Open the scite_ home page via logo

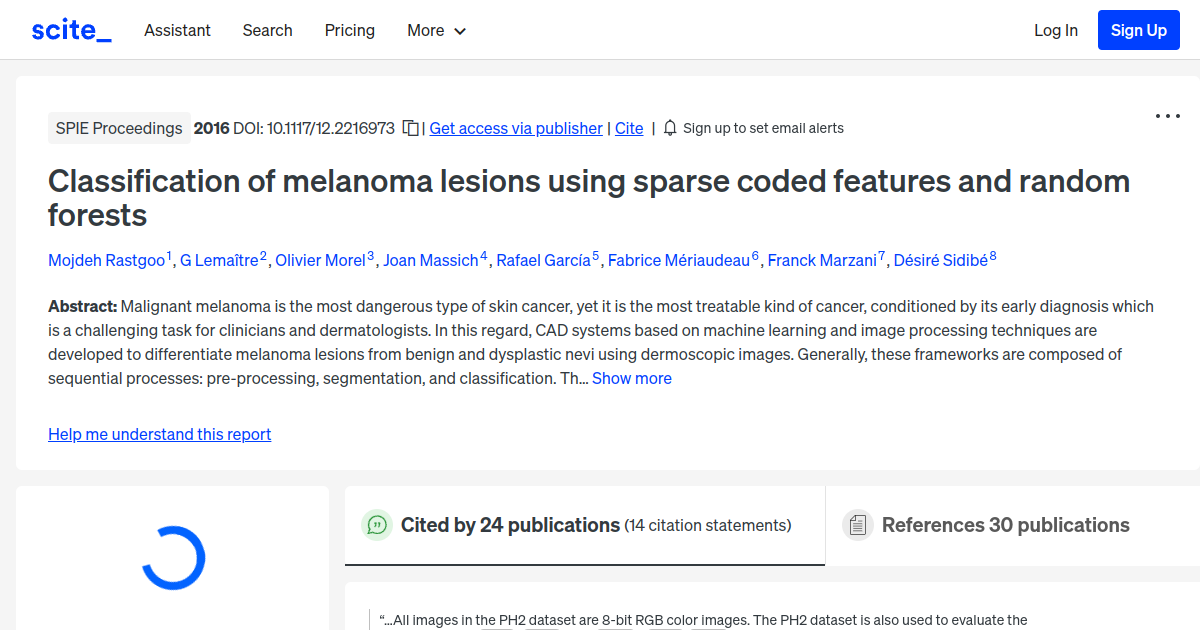70,29
